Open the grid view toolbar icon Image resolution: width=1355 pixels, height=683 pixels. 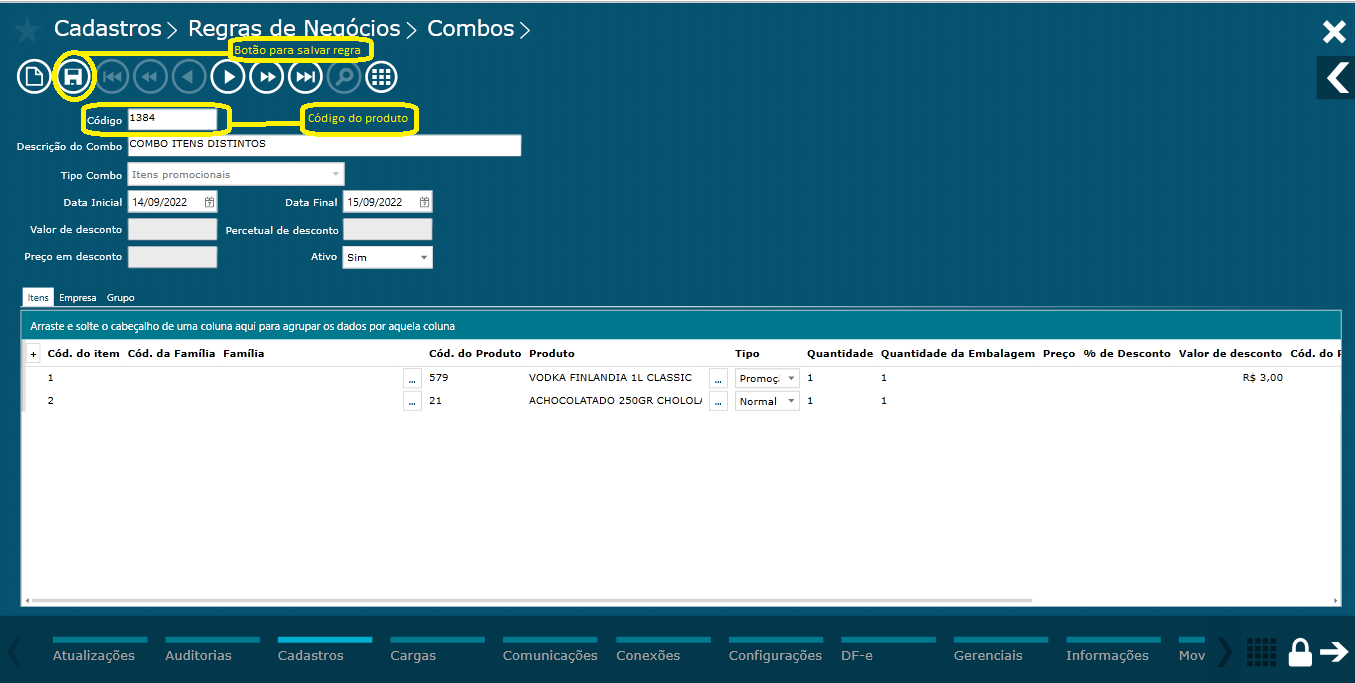381,77
